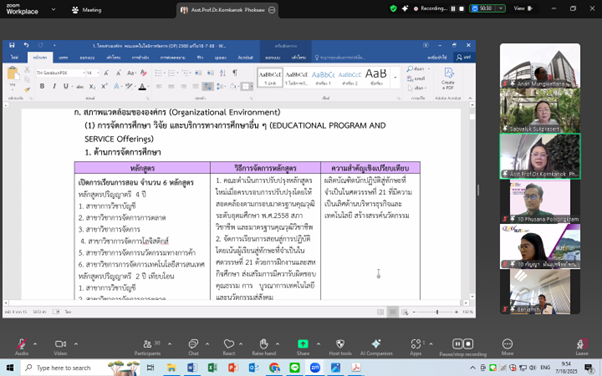Expand Zoom share options arrow
The width and height of the screenshot is (602, 376).
(318, 344)
